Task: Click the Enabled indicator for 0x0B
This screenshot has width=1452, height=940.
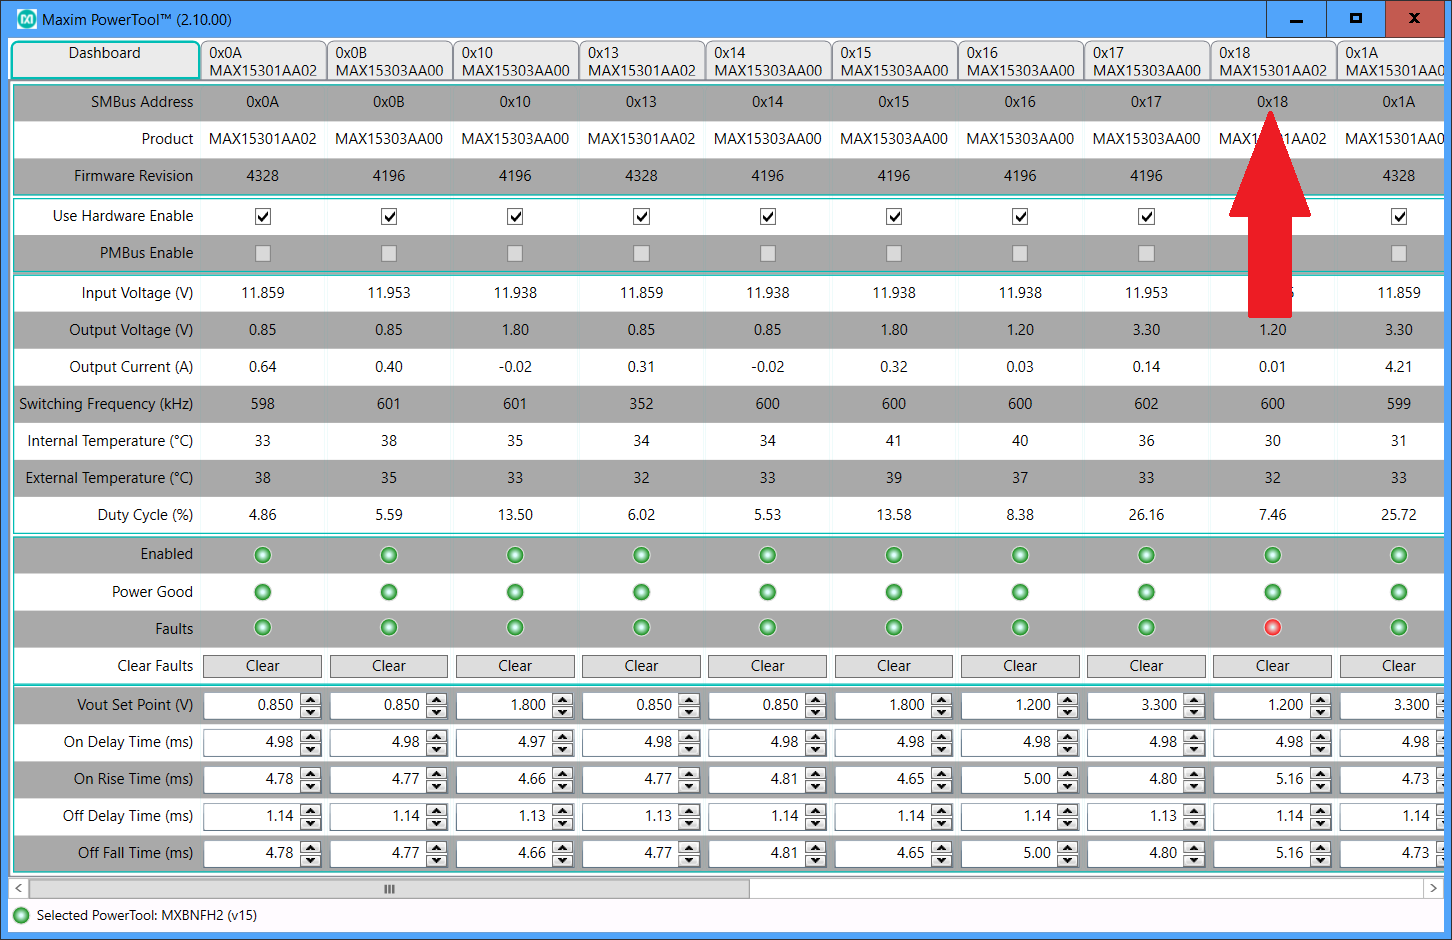Action: pyautogui.click(x=389, y=555)
